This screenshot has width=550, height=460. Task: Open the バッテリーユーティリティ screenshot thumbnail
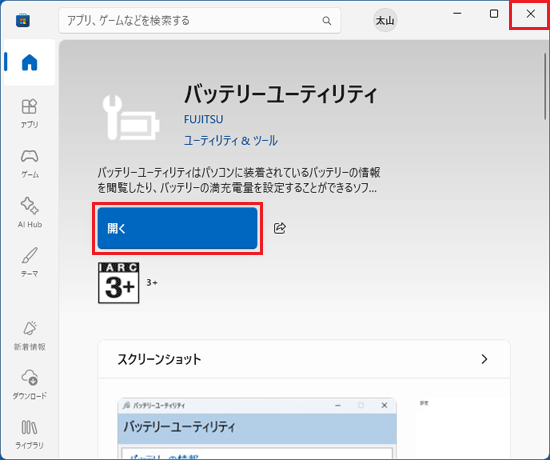click(257, 428)
